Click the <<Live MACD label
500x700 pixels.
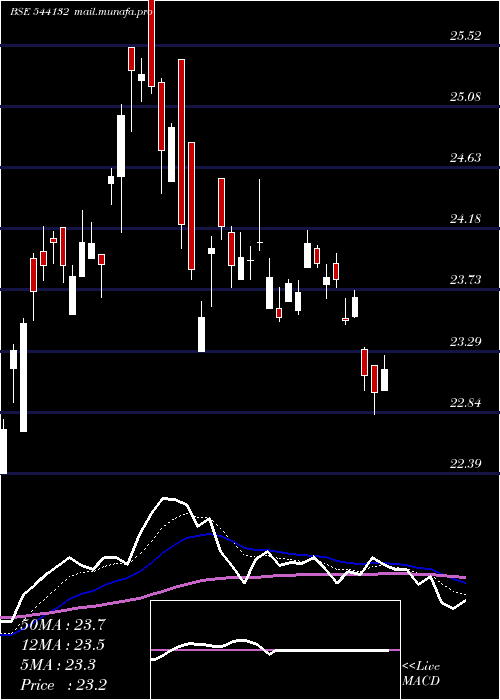click(x=421, y=674)
